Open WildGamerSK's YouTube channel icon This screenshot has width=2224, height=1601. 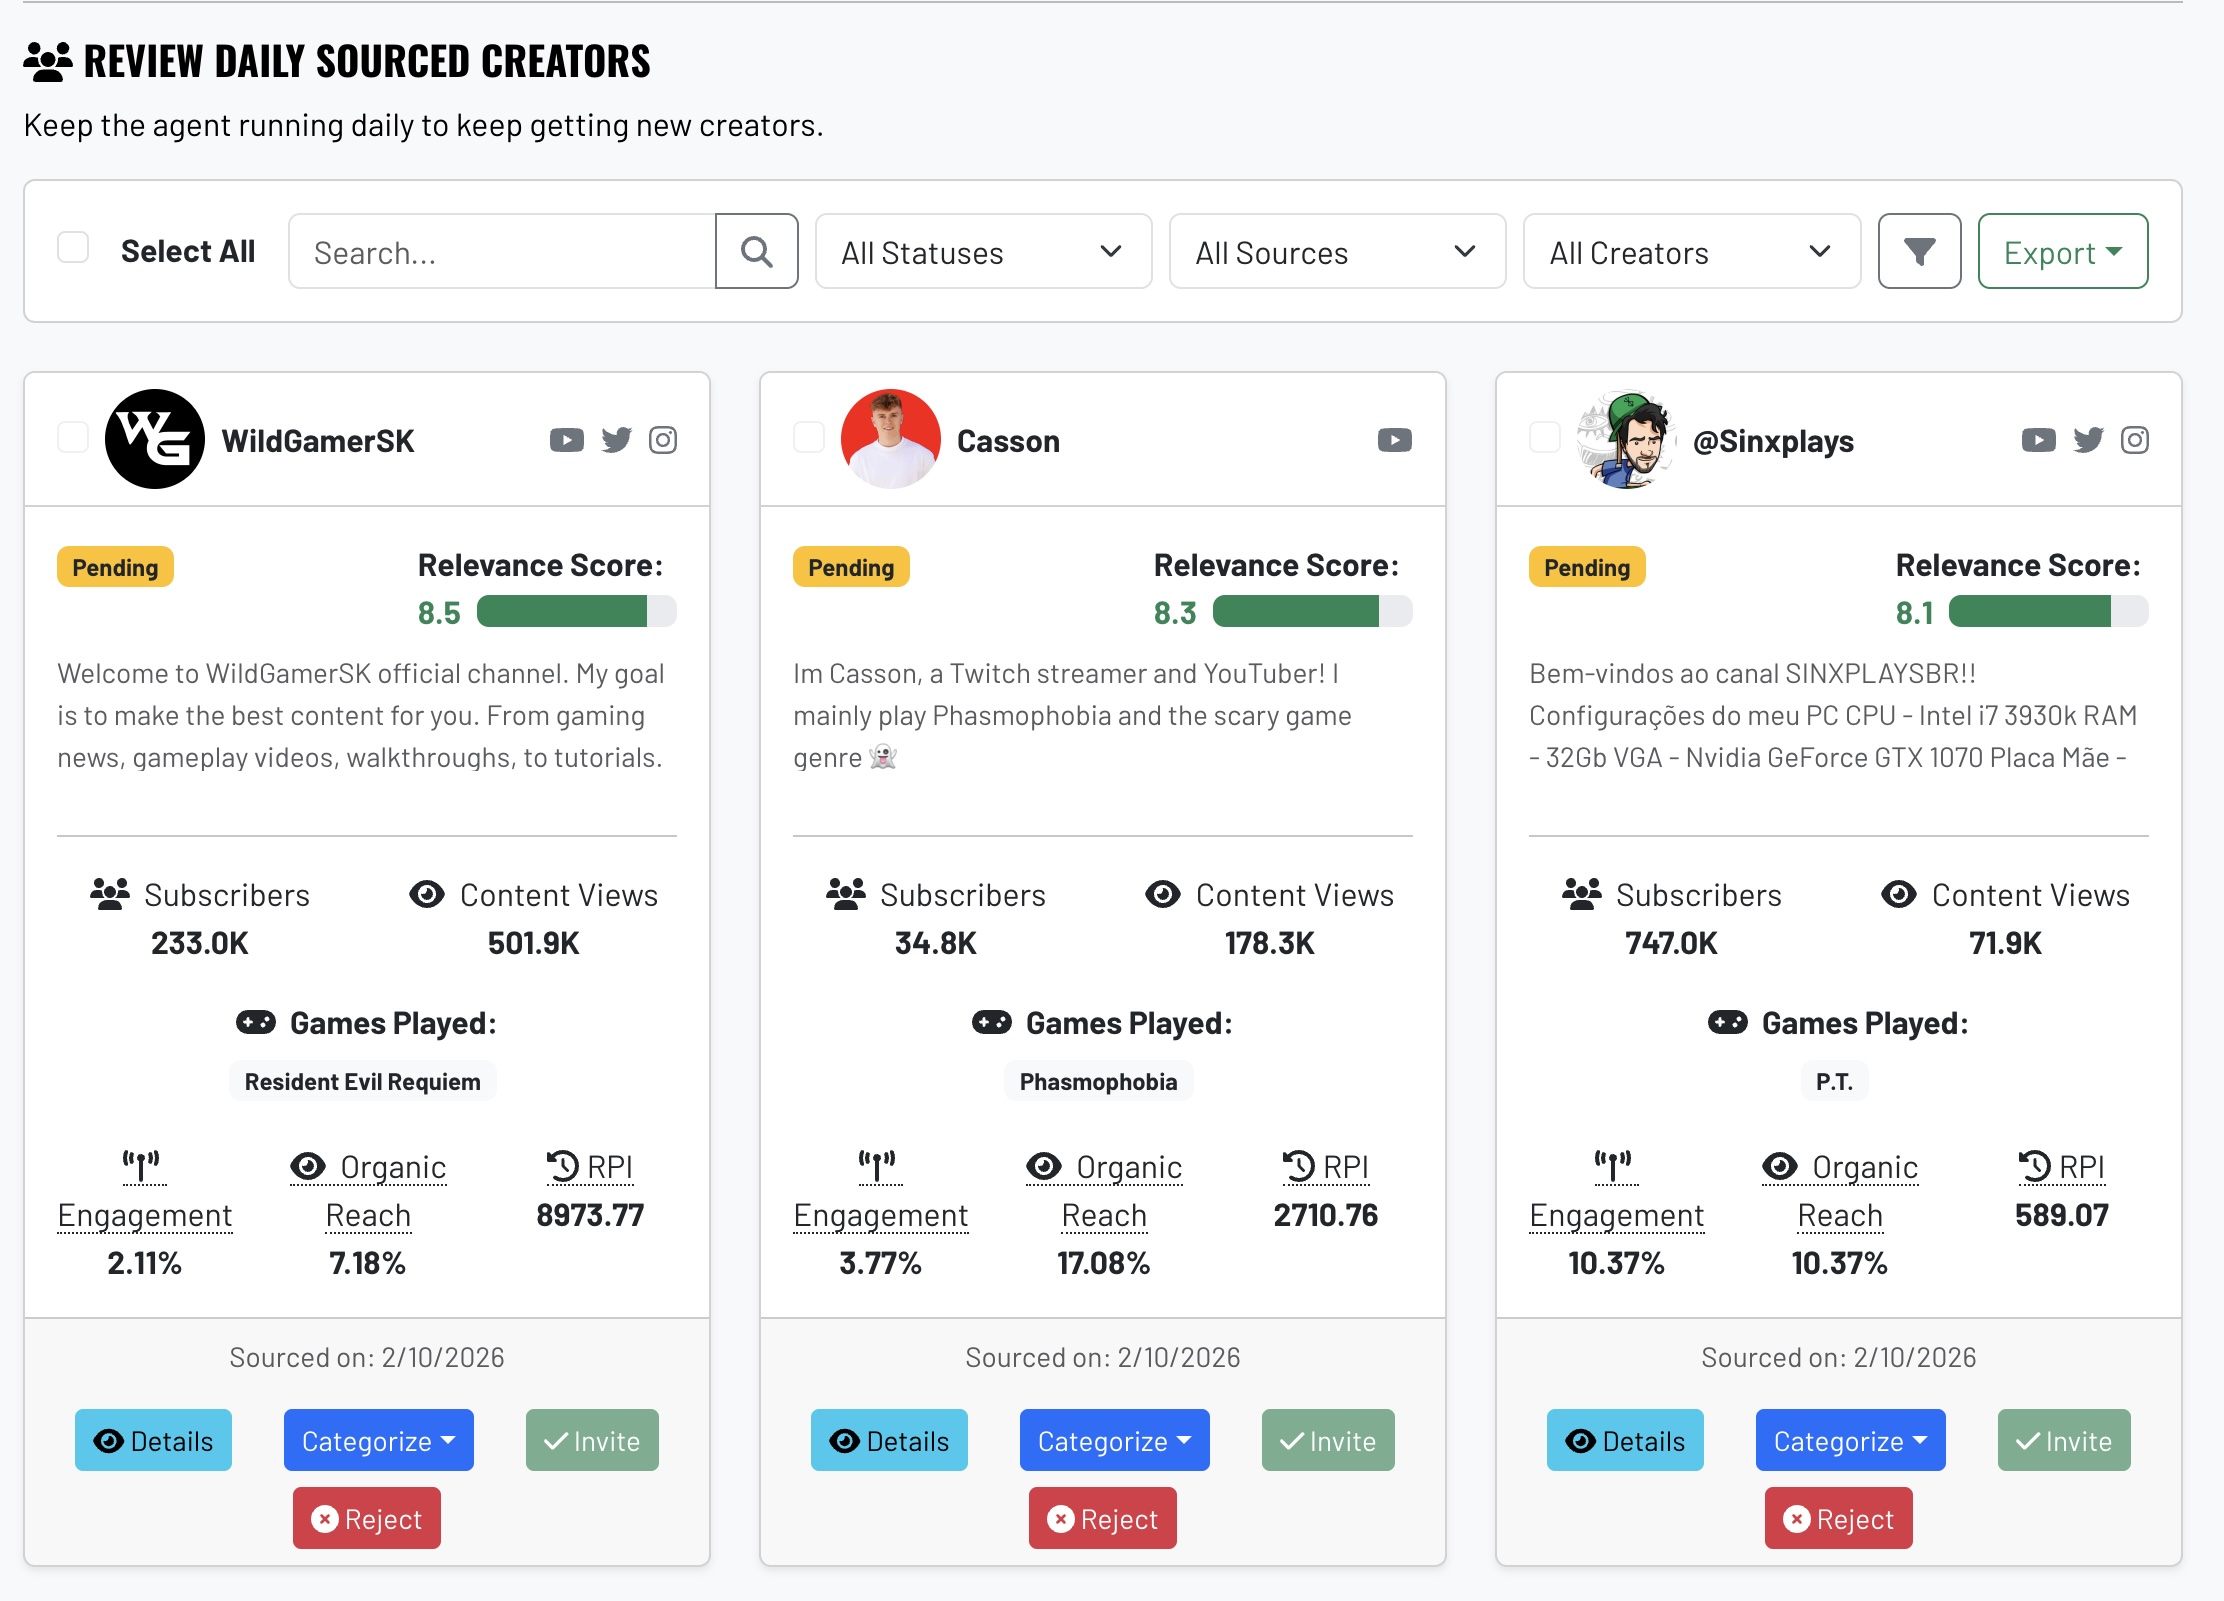567,439
